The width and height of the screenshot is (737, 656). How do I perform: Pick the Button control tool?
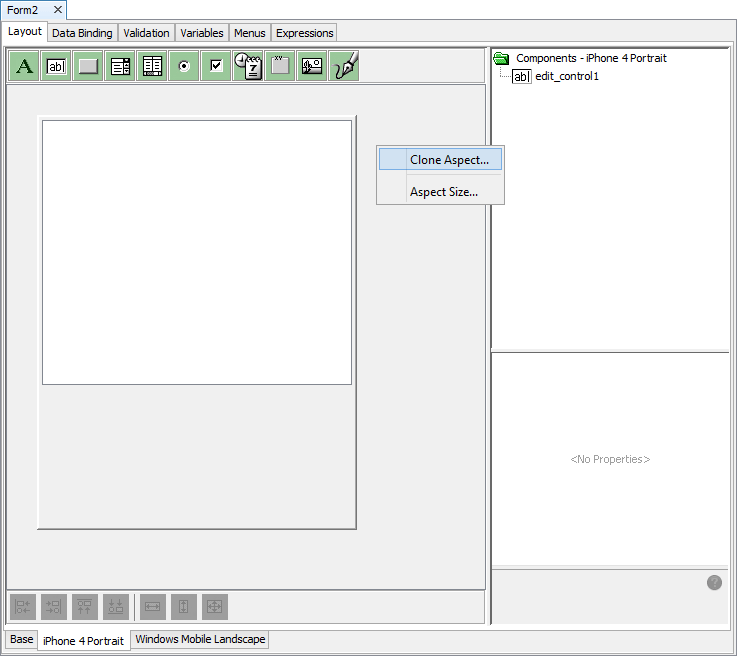pos(89,67)
